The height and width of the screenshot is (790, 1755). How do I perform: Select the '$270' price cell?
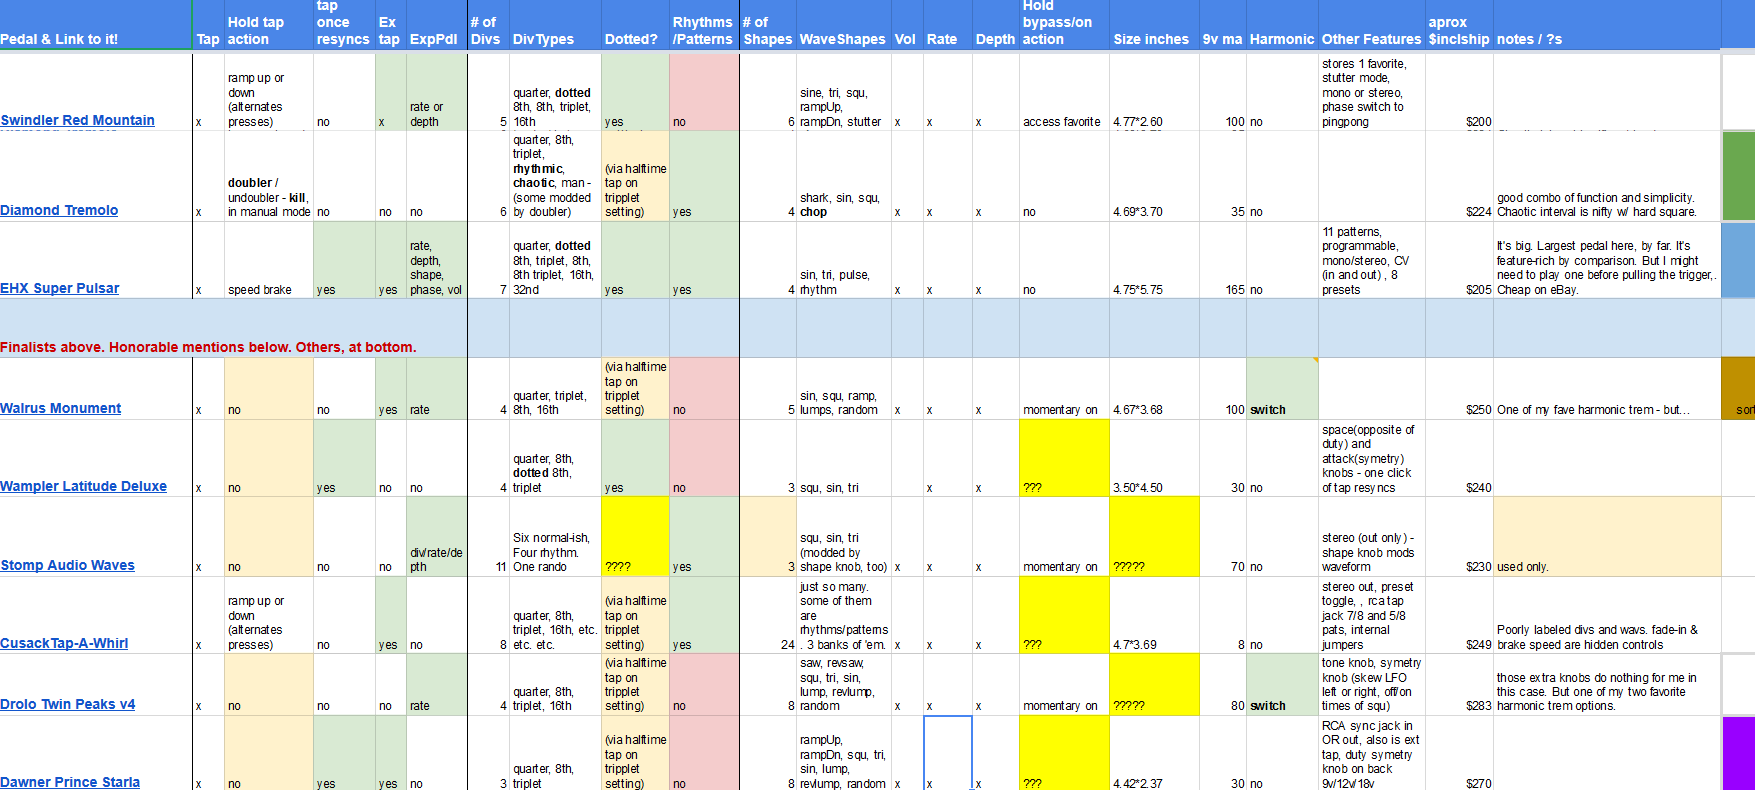[x=1459, y=753]
